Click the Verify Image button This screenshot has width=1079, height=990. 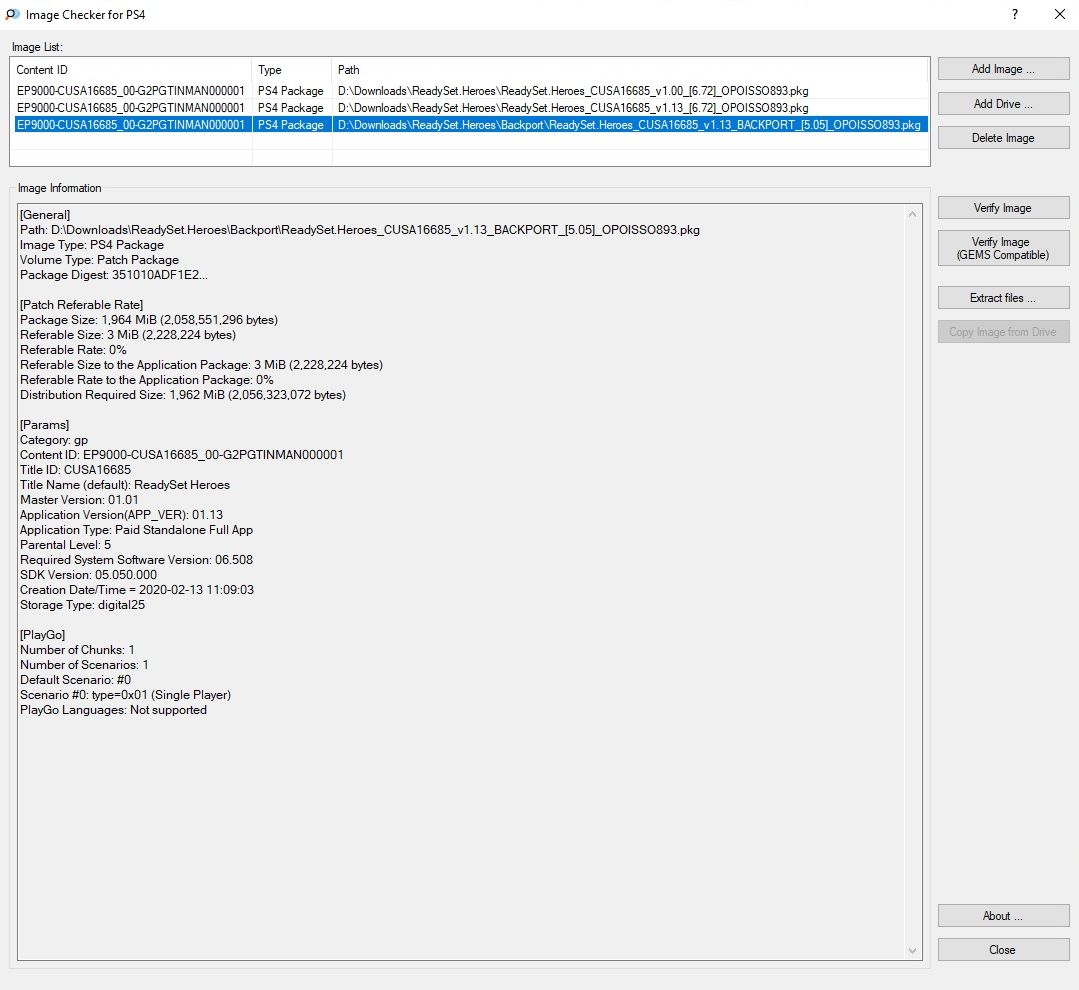(1003, 208)
